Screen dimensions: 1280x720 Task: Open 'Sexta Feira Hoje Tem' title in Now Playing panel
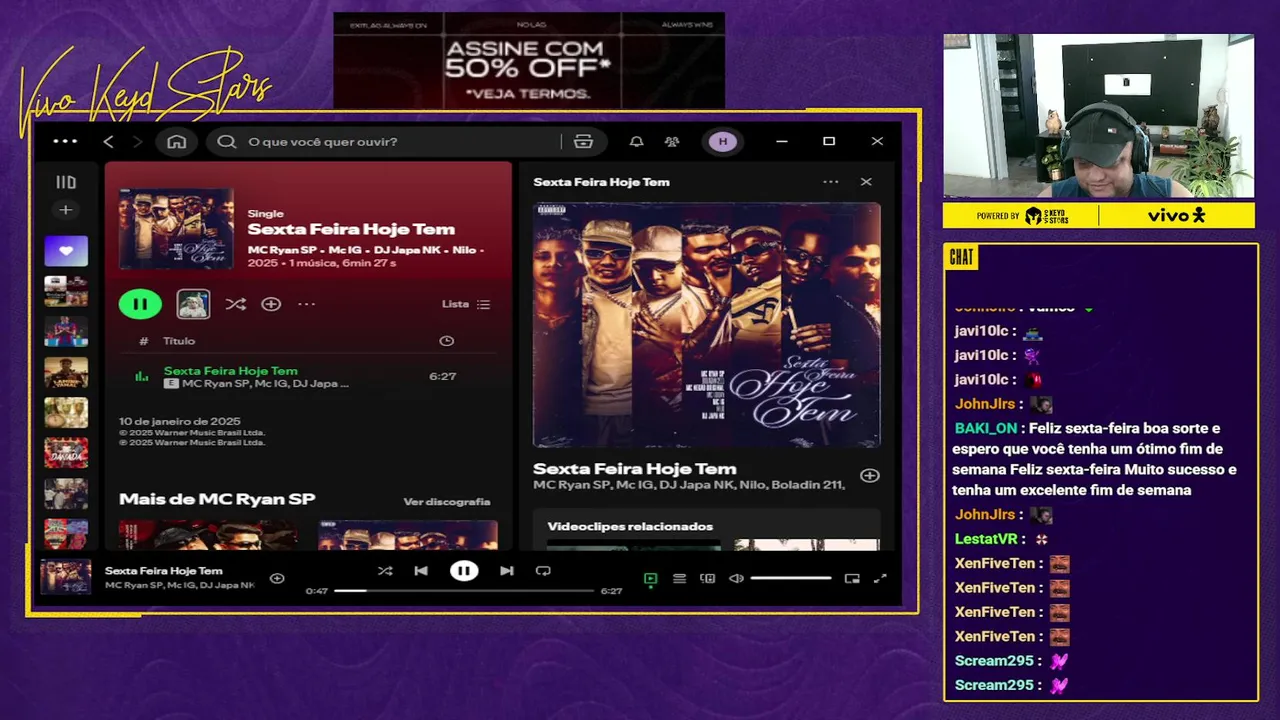(x=635, y=469)
